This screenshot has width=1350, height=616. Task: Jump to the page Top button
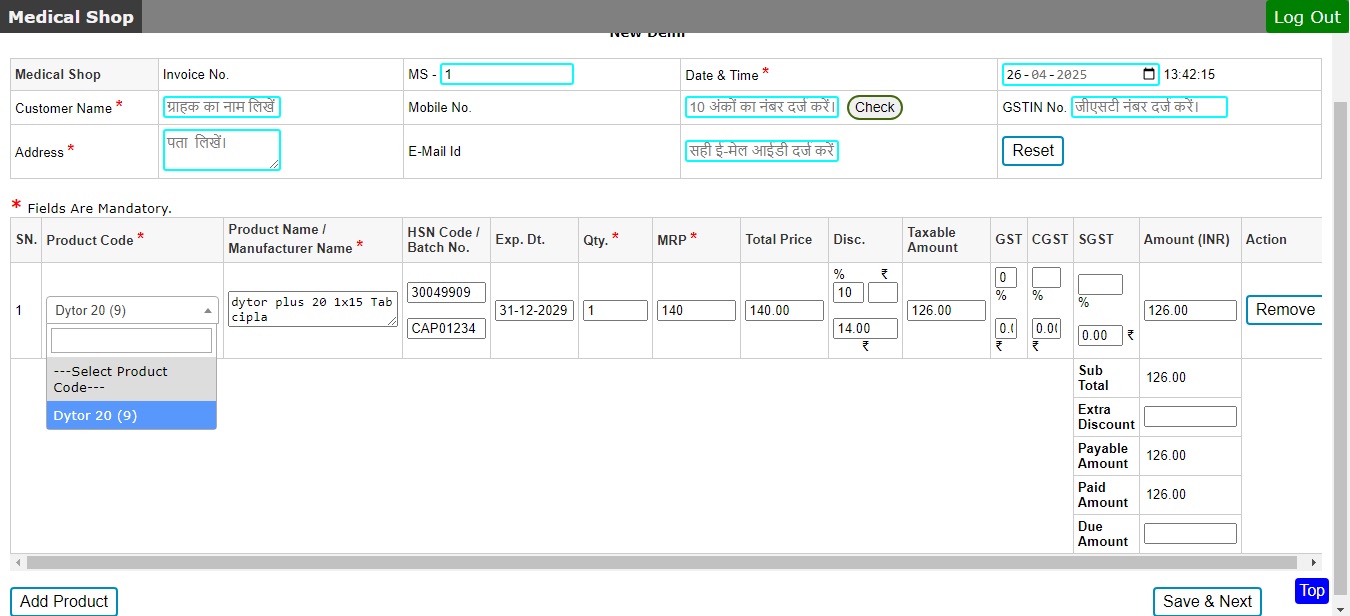click(1312, 591)
